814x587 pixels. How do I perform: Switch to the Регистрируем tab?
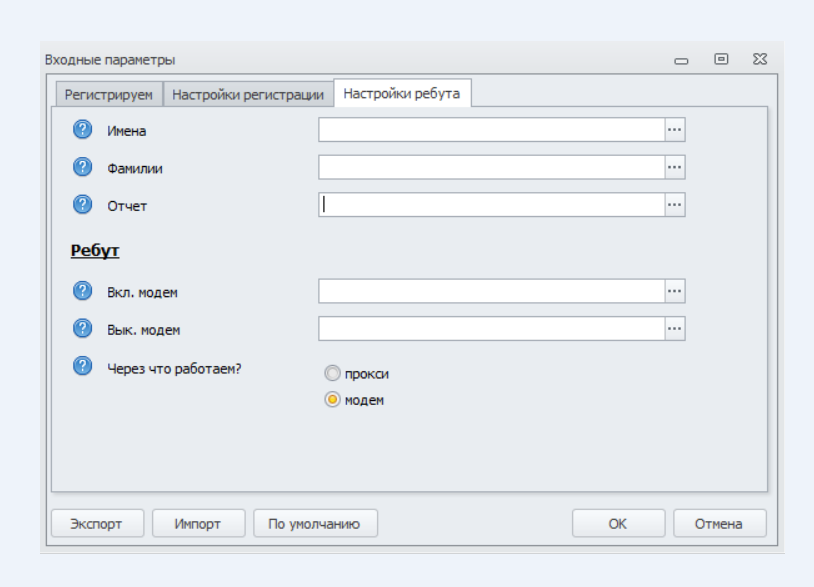coord(109,95)
